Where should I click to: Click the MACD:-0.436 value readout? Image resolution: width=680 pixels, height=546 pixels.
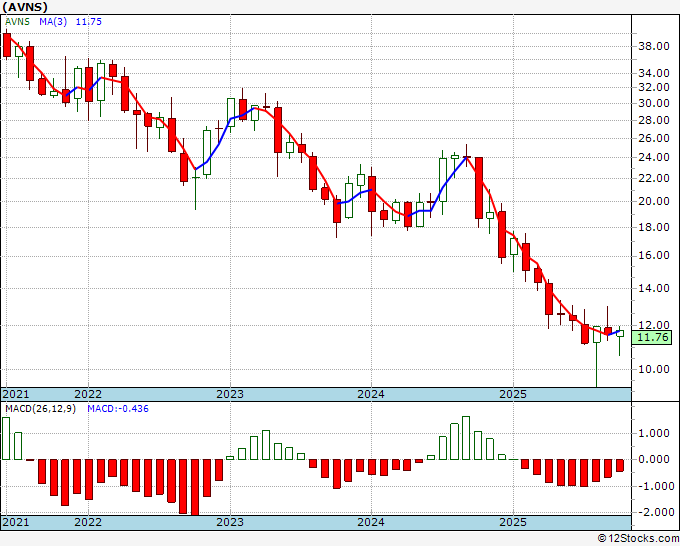[118, 409]
